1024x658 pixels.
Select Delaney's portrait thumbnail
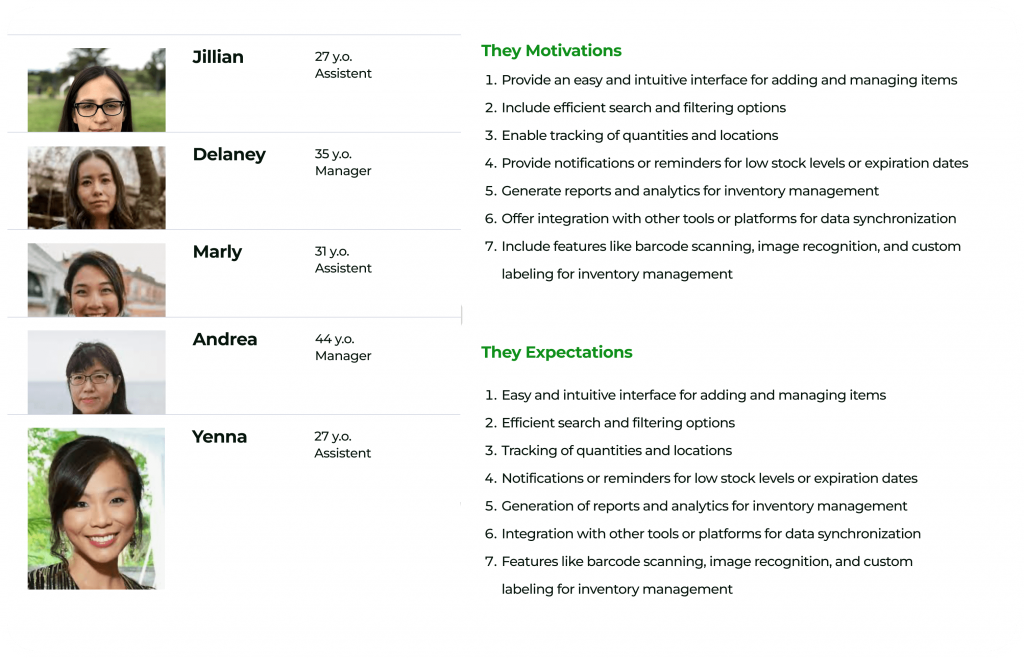[x=96, y=187]
